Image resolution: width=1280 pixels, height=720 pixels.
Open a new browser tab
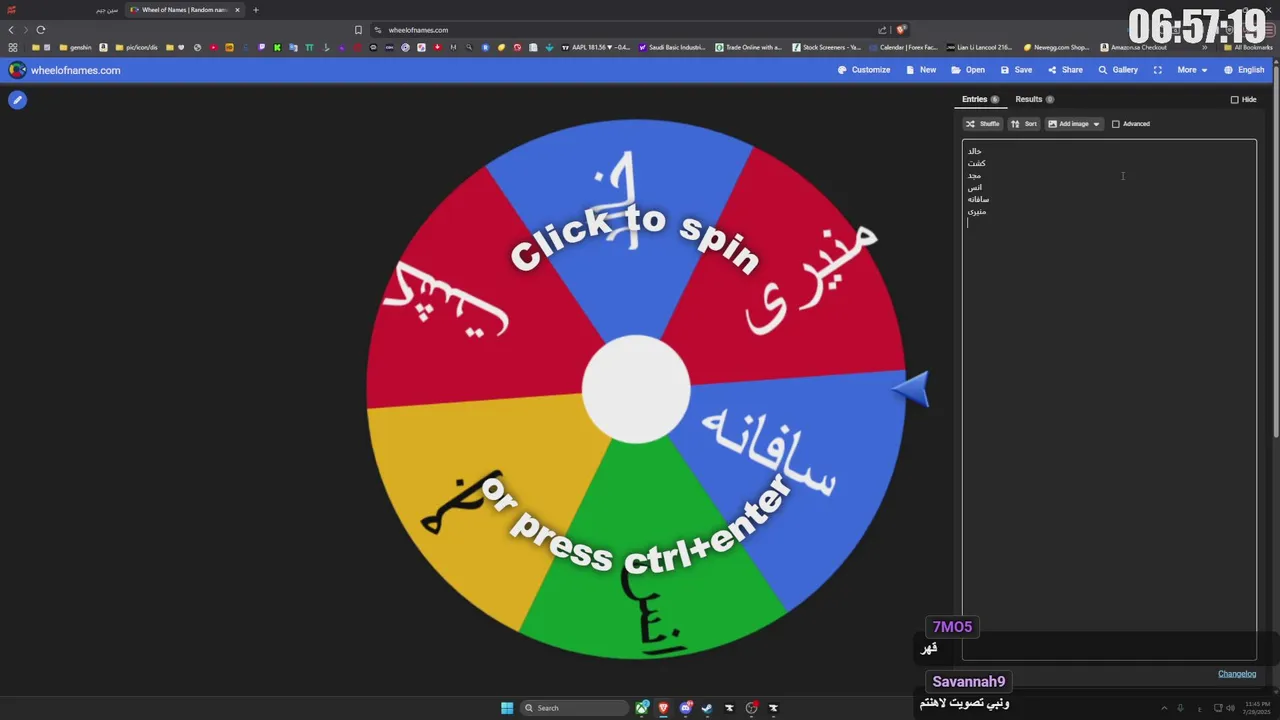coord(255,10)
